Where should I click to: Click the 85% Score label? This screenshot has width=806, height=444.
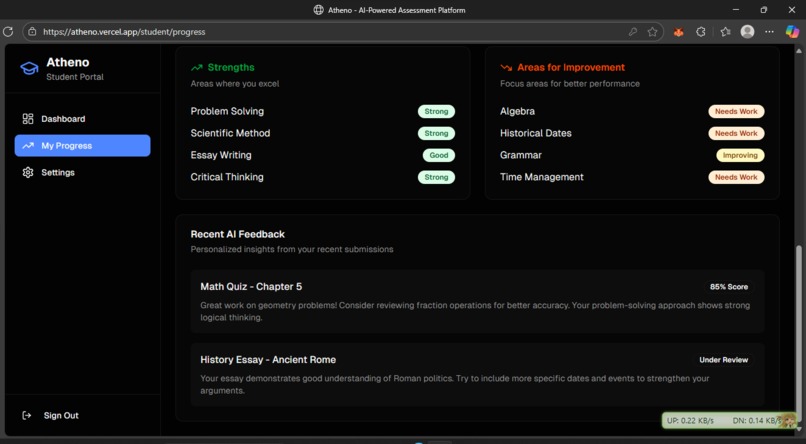[729, 287]
